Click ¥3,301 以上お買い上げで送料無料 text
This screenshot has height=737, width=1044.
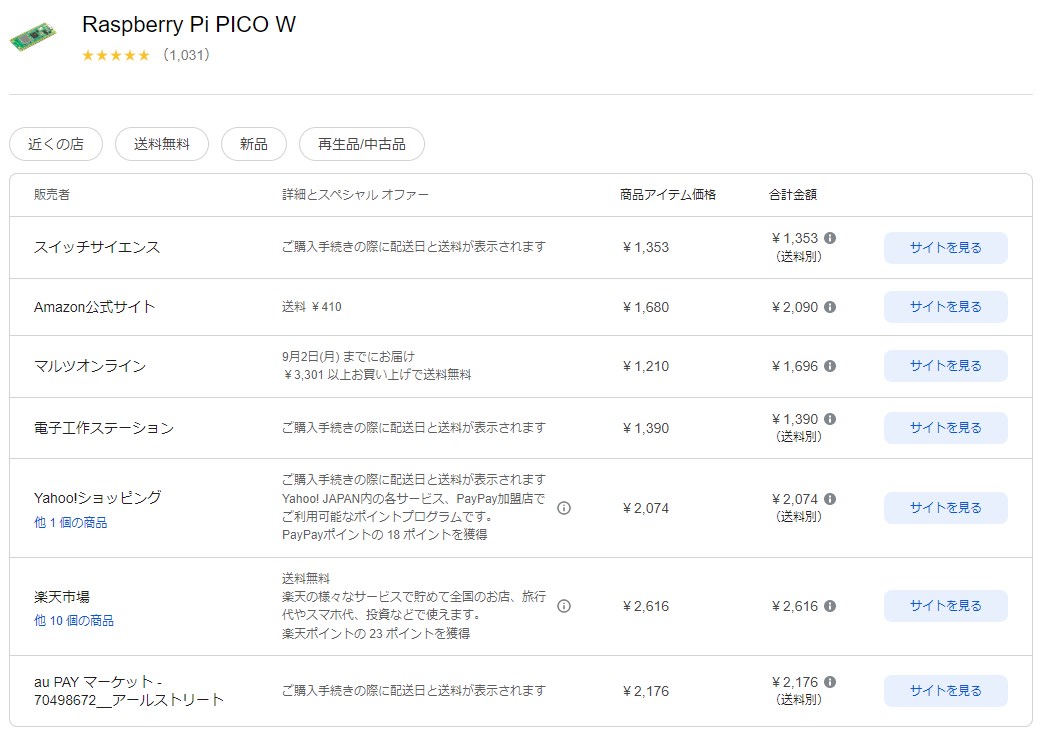click(x=377, y=375)
